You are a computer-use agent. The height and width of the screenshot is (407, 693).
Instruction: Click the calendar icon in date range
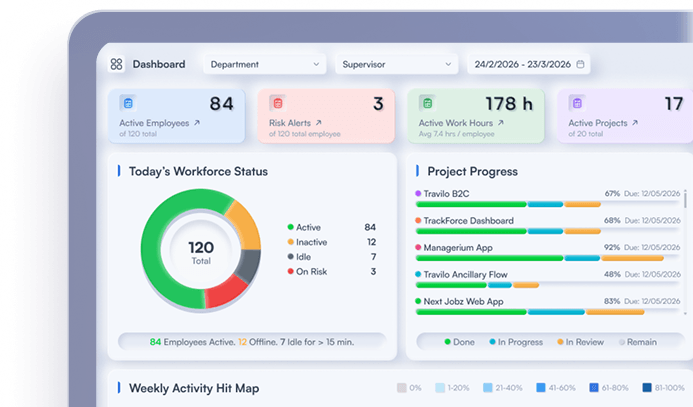pos(580,64)
